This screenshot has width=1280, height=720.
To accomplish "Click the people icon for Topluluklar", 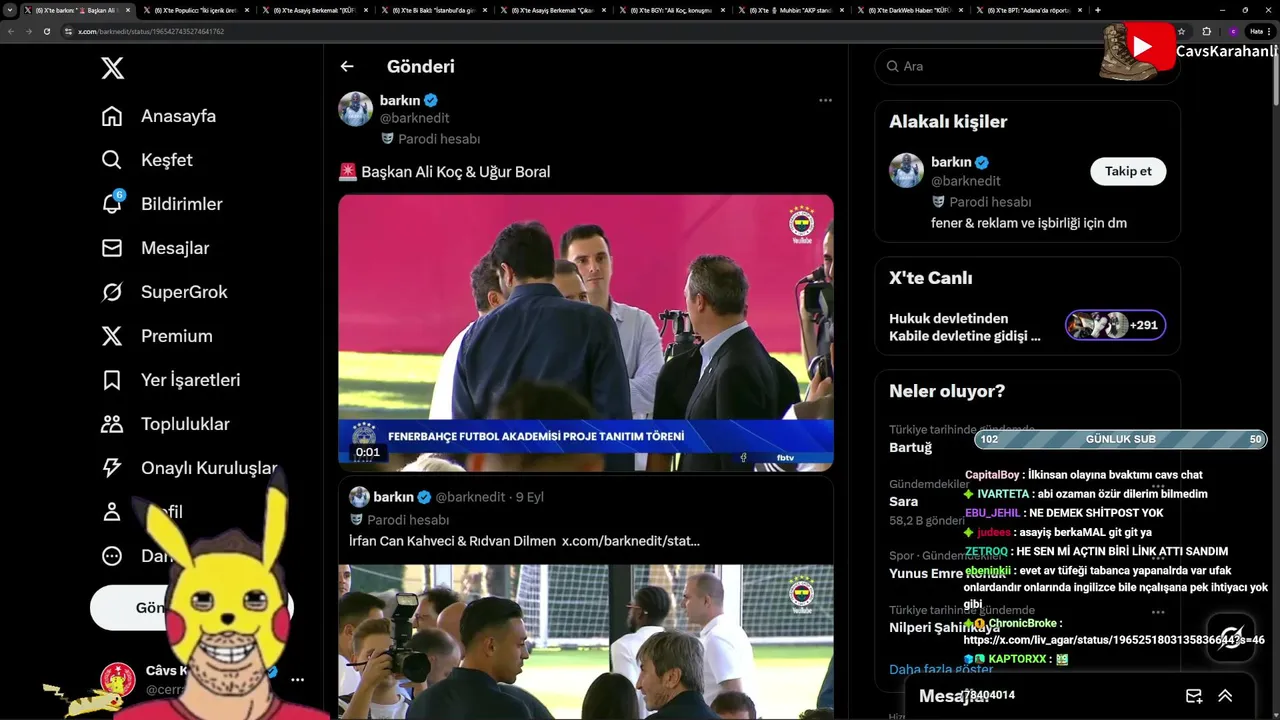I will pyautogui.click(x=112, y=424).
